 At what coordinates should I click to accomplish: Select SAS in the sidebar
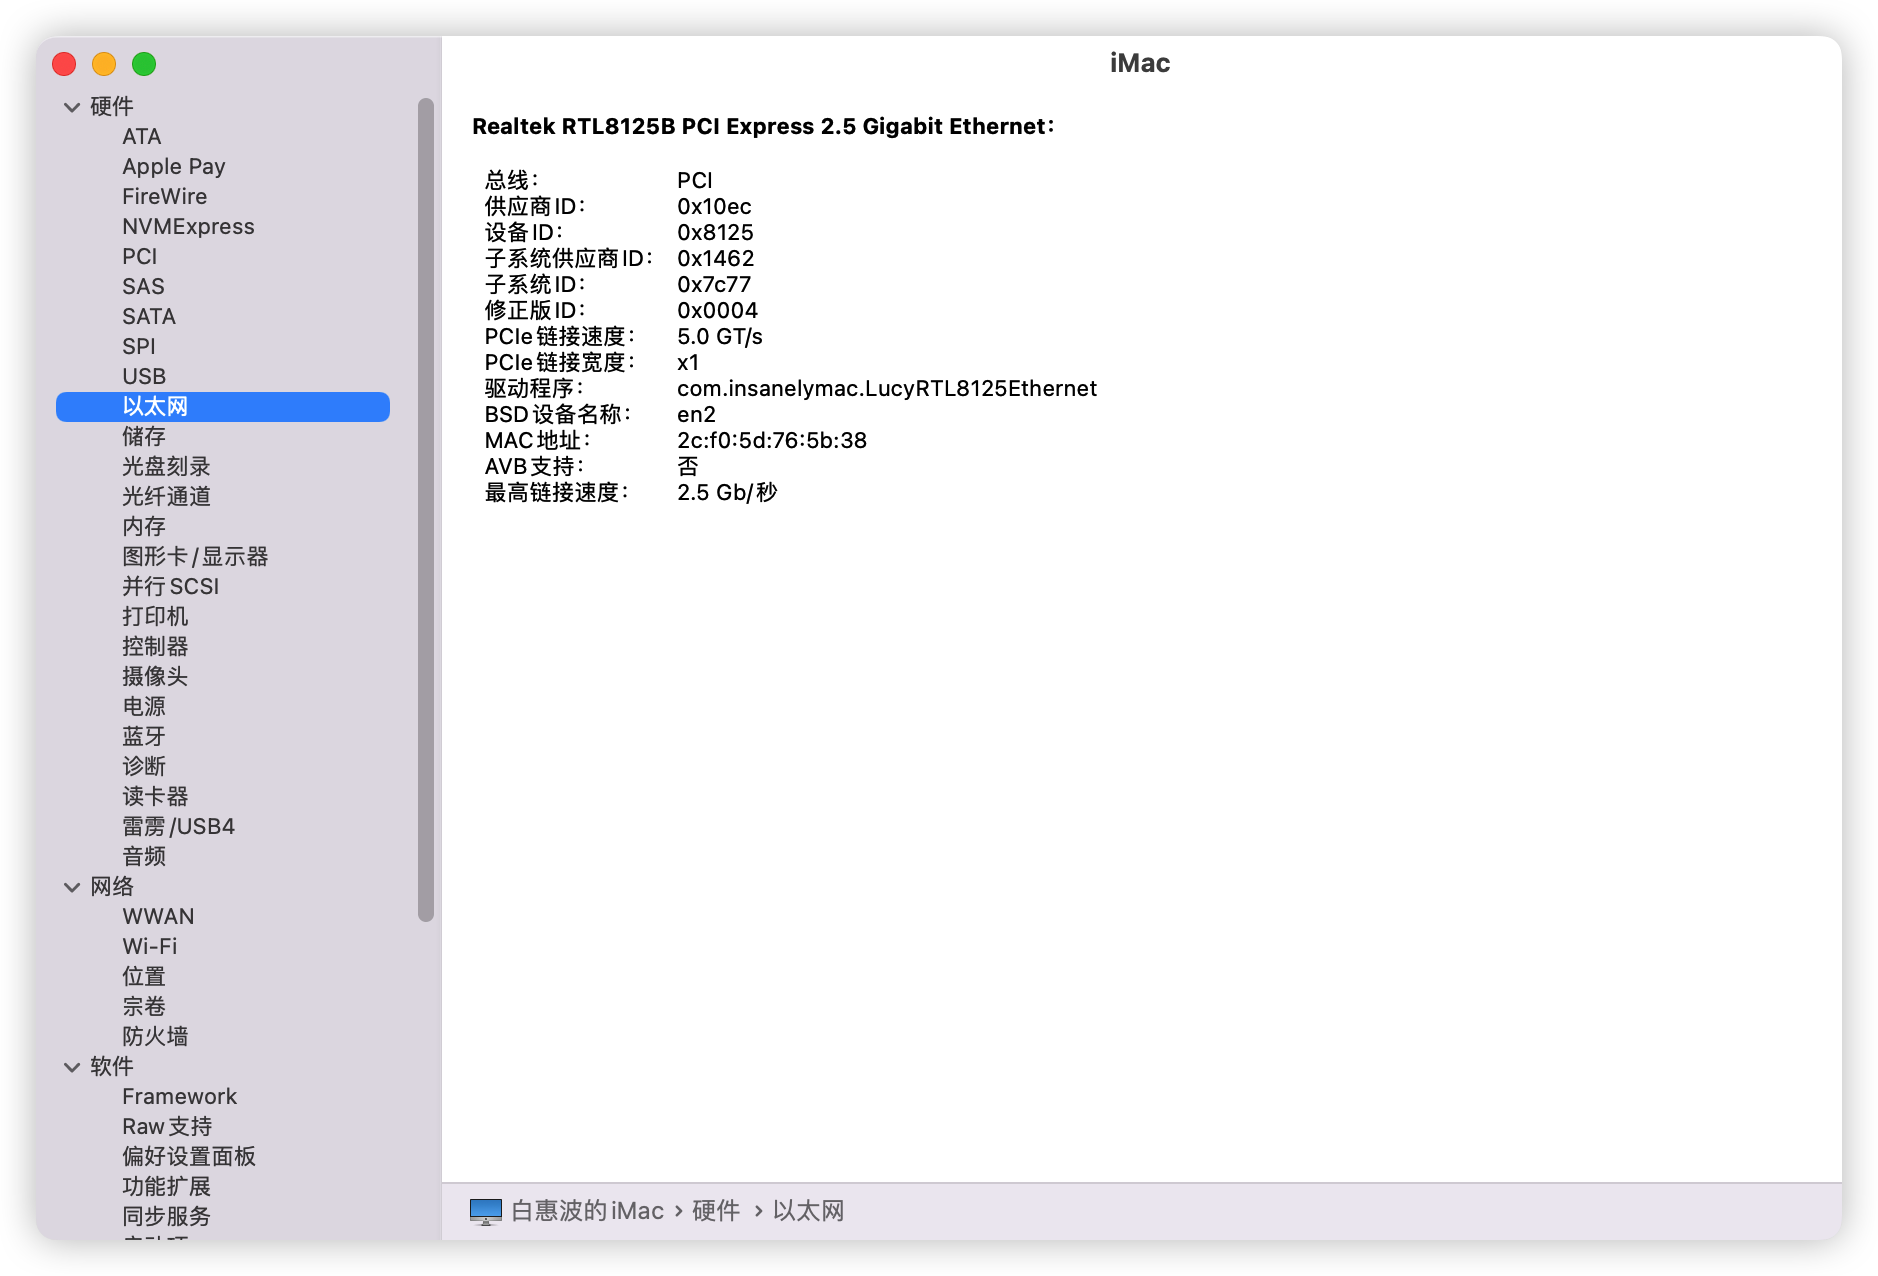pyautogui.click(x=143, y=287)
